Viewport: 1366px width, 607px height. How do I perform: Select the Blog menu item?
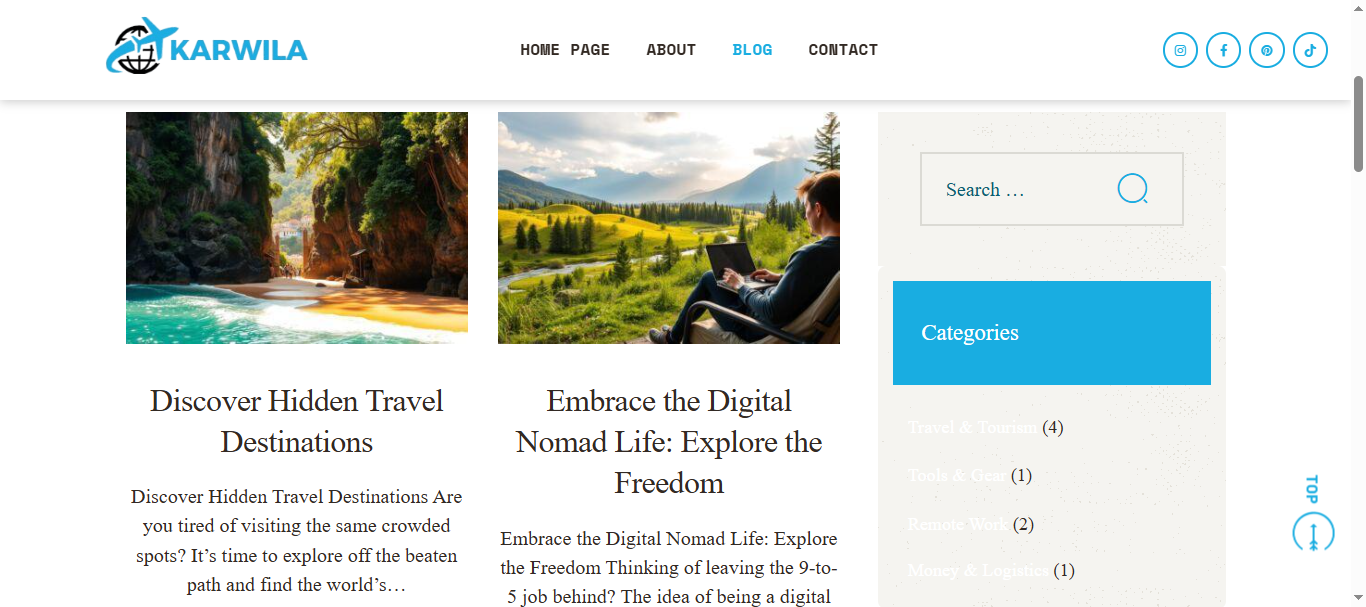752,50
